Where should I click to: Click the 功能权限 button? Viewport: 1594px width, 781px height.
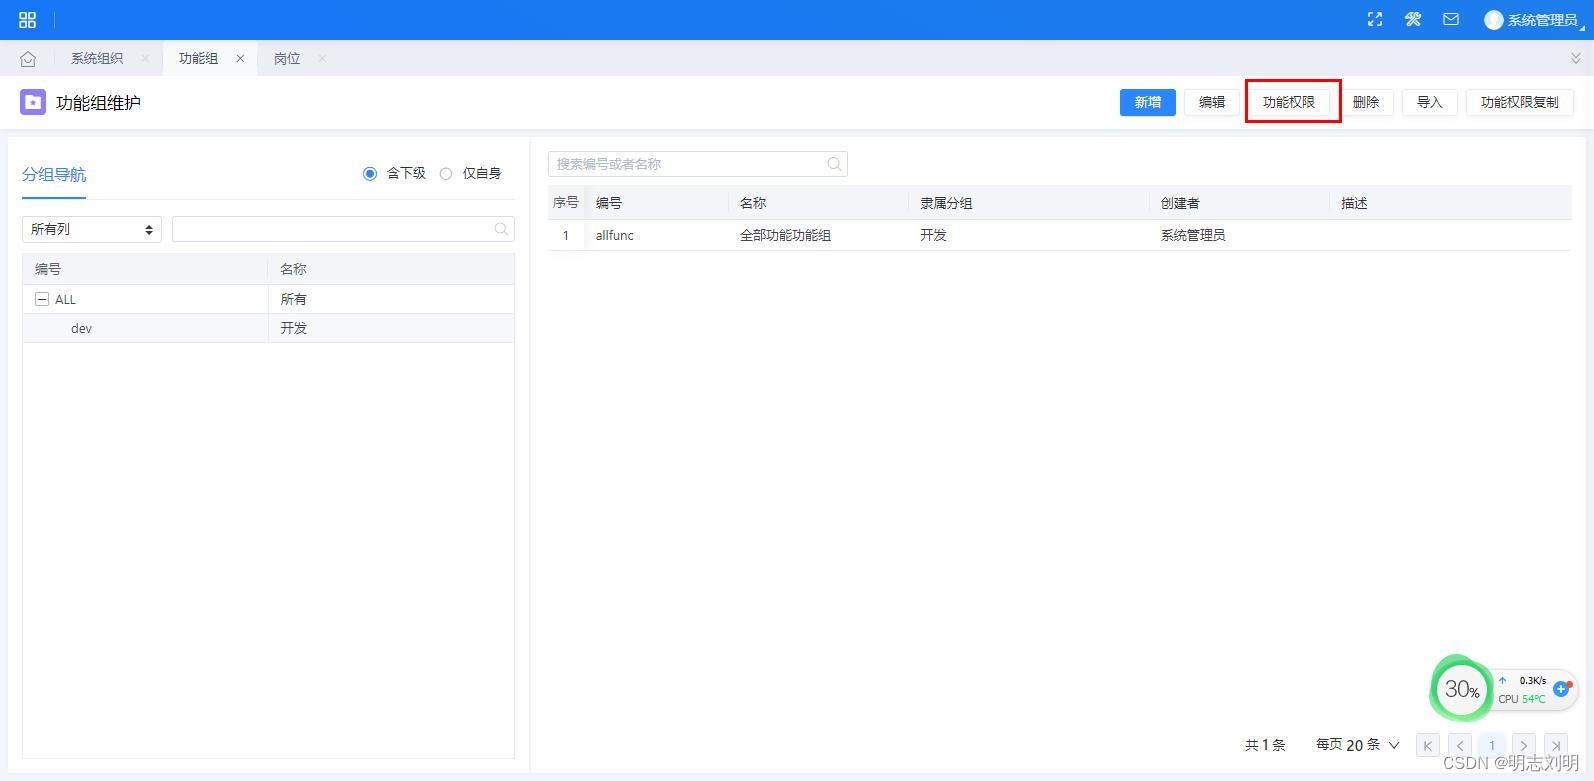pos(1289,102)
